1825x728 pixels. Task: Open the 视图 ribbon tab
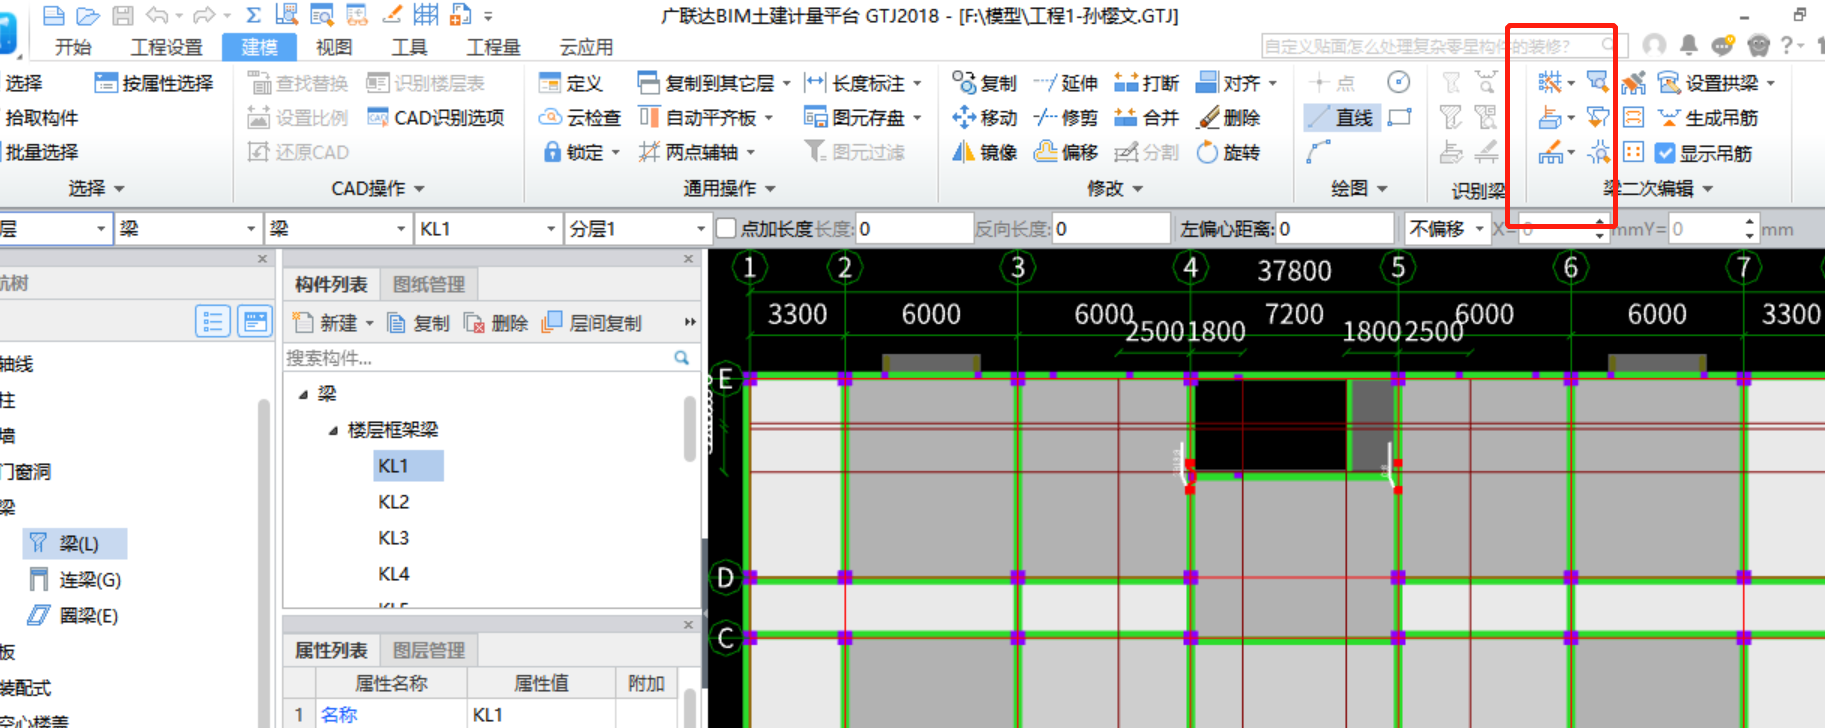coord(334,47)
